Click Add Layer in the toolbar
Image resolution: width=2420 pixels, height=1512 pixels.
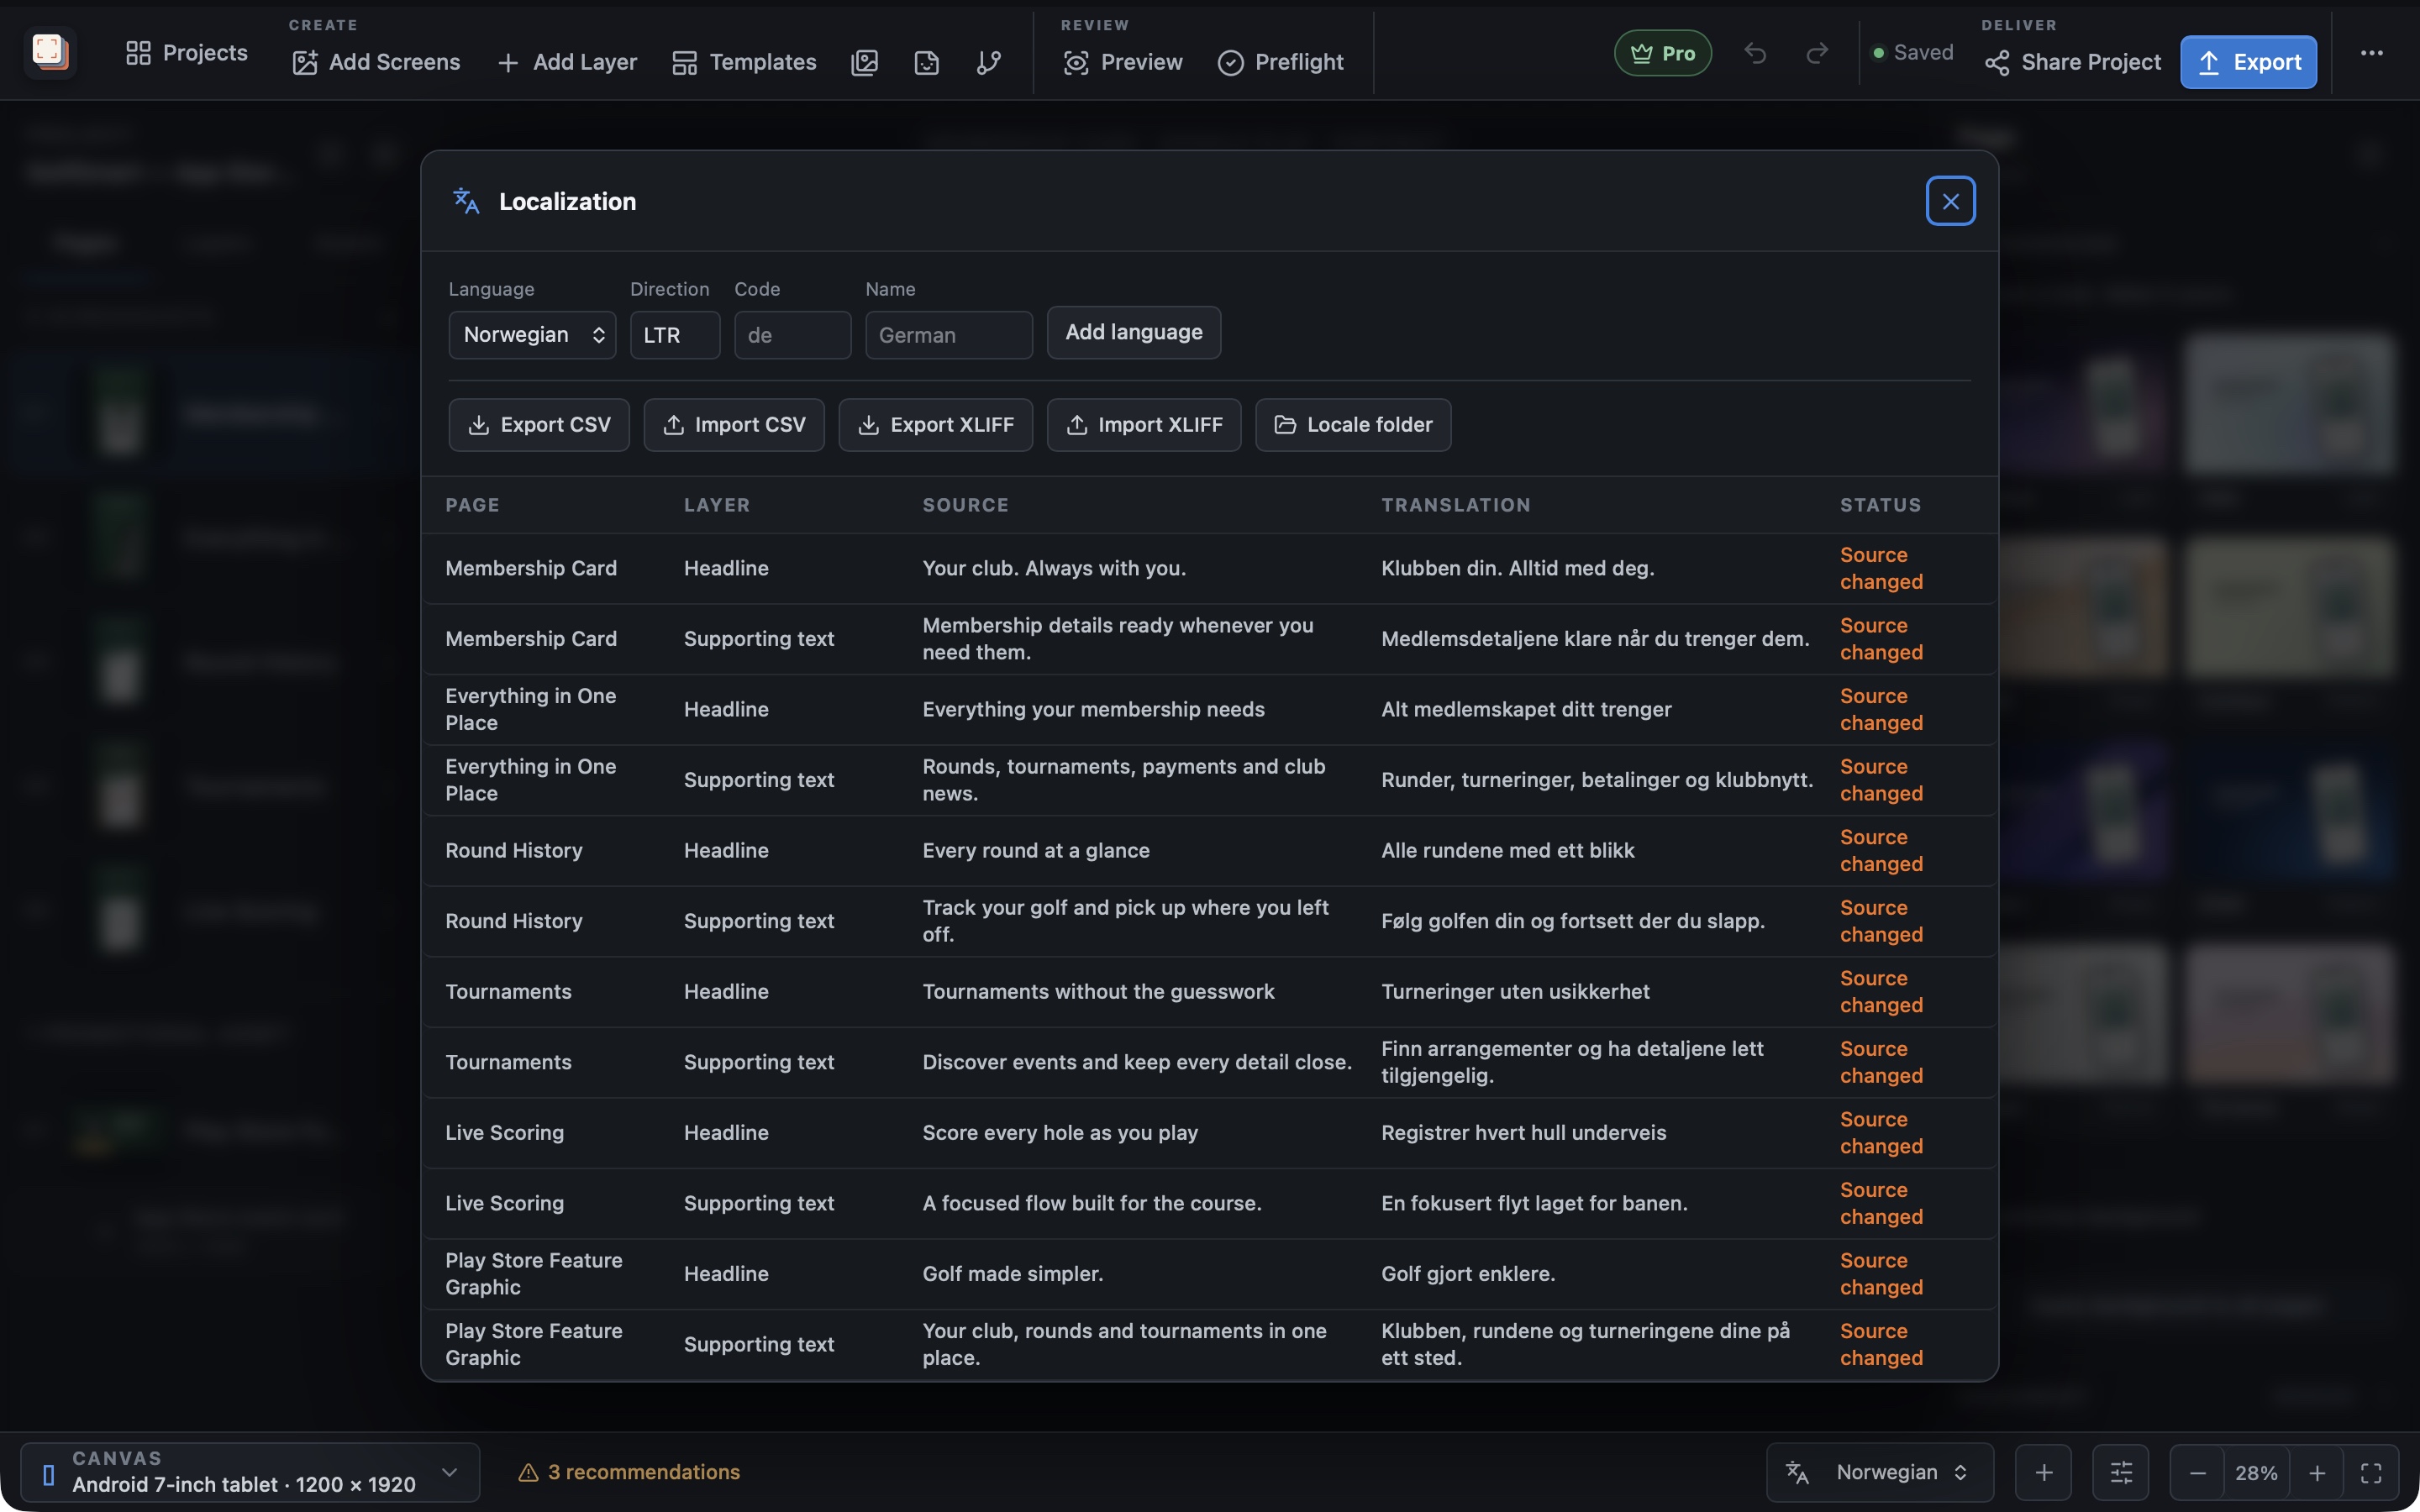pyautogui.click(x=567, y=62)
